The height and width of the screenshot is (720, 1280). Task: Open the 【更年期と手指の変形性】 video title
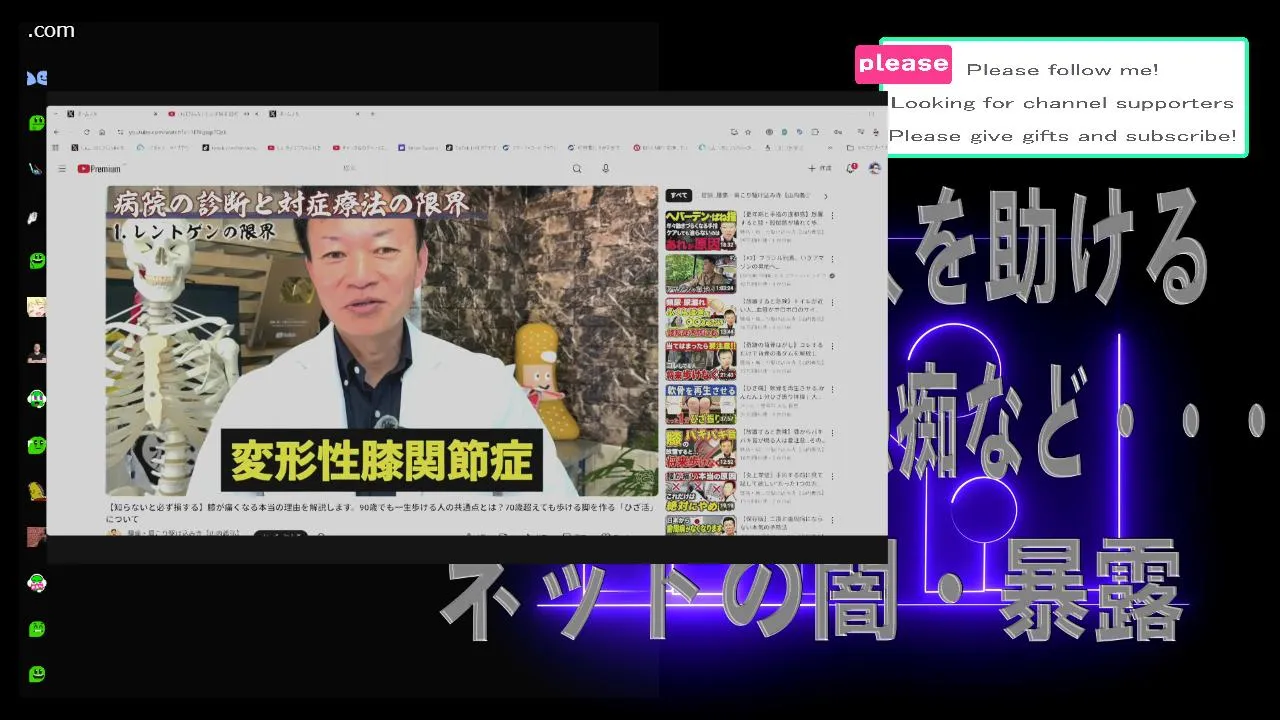tap(783, 218)
